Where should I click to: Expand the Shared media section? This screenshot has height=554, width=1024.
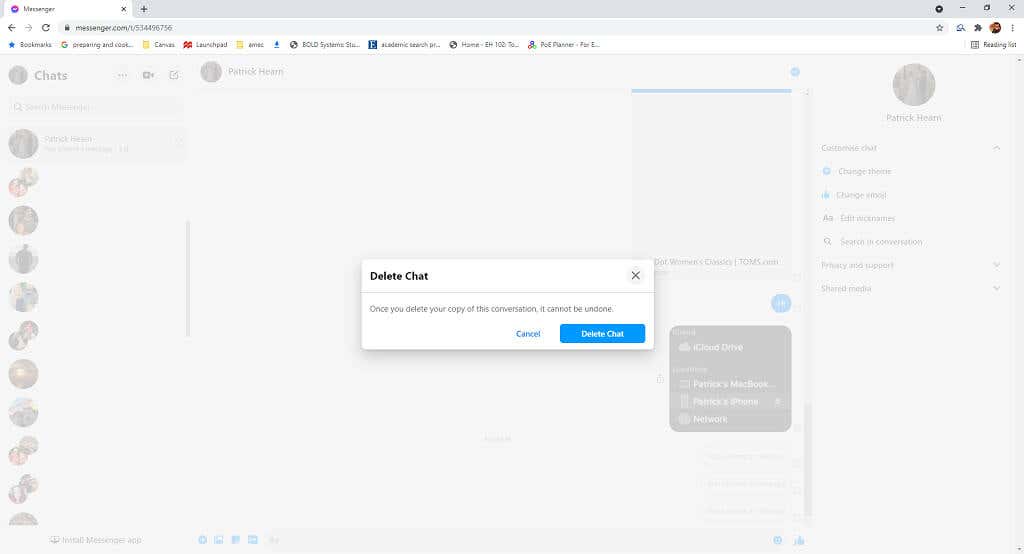point(996,288)
